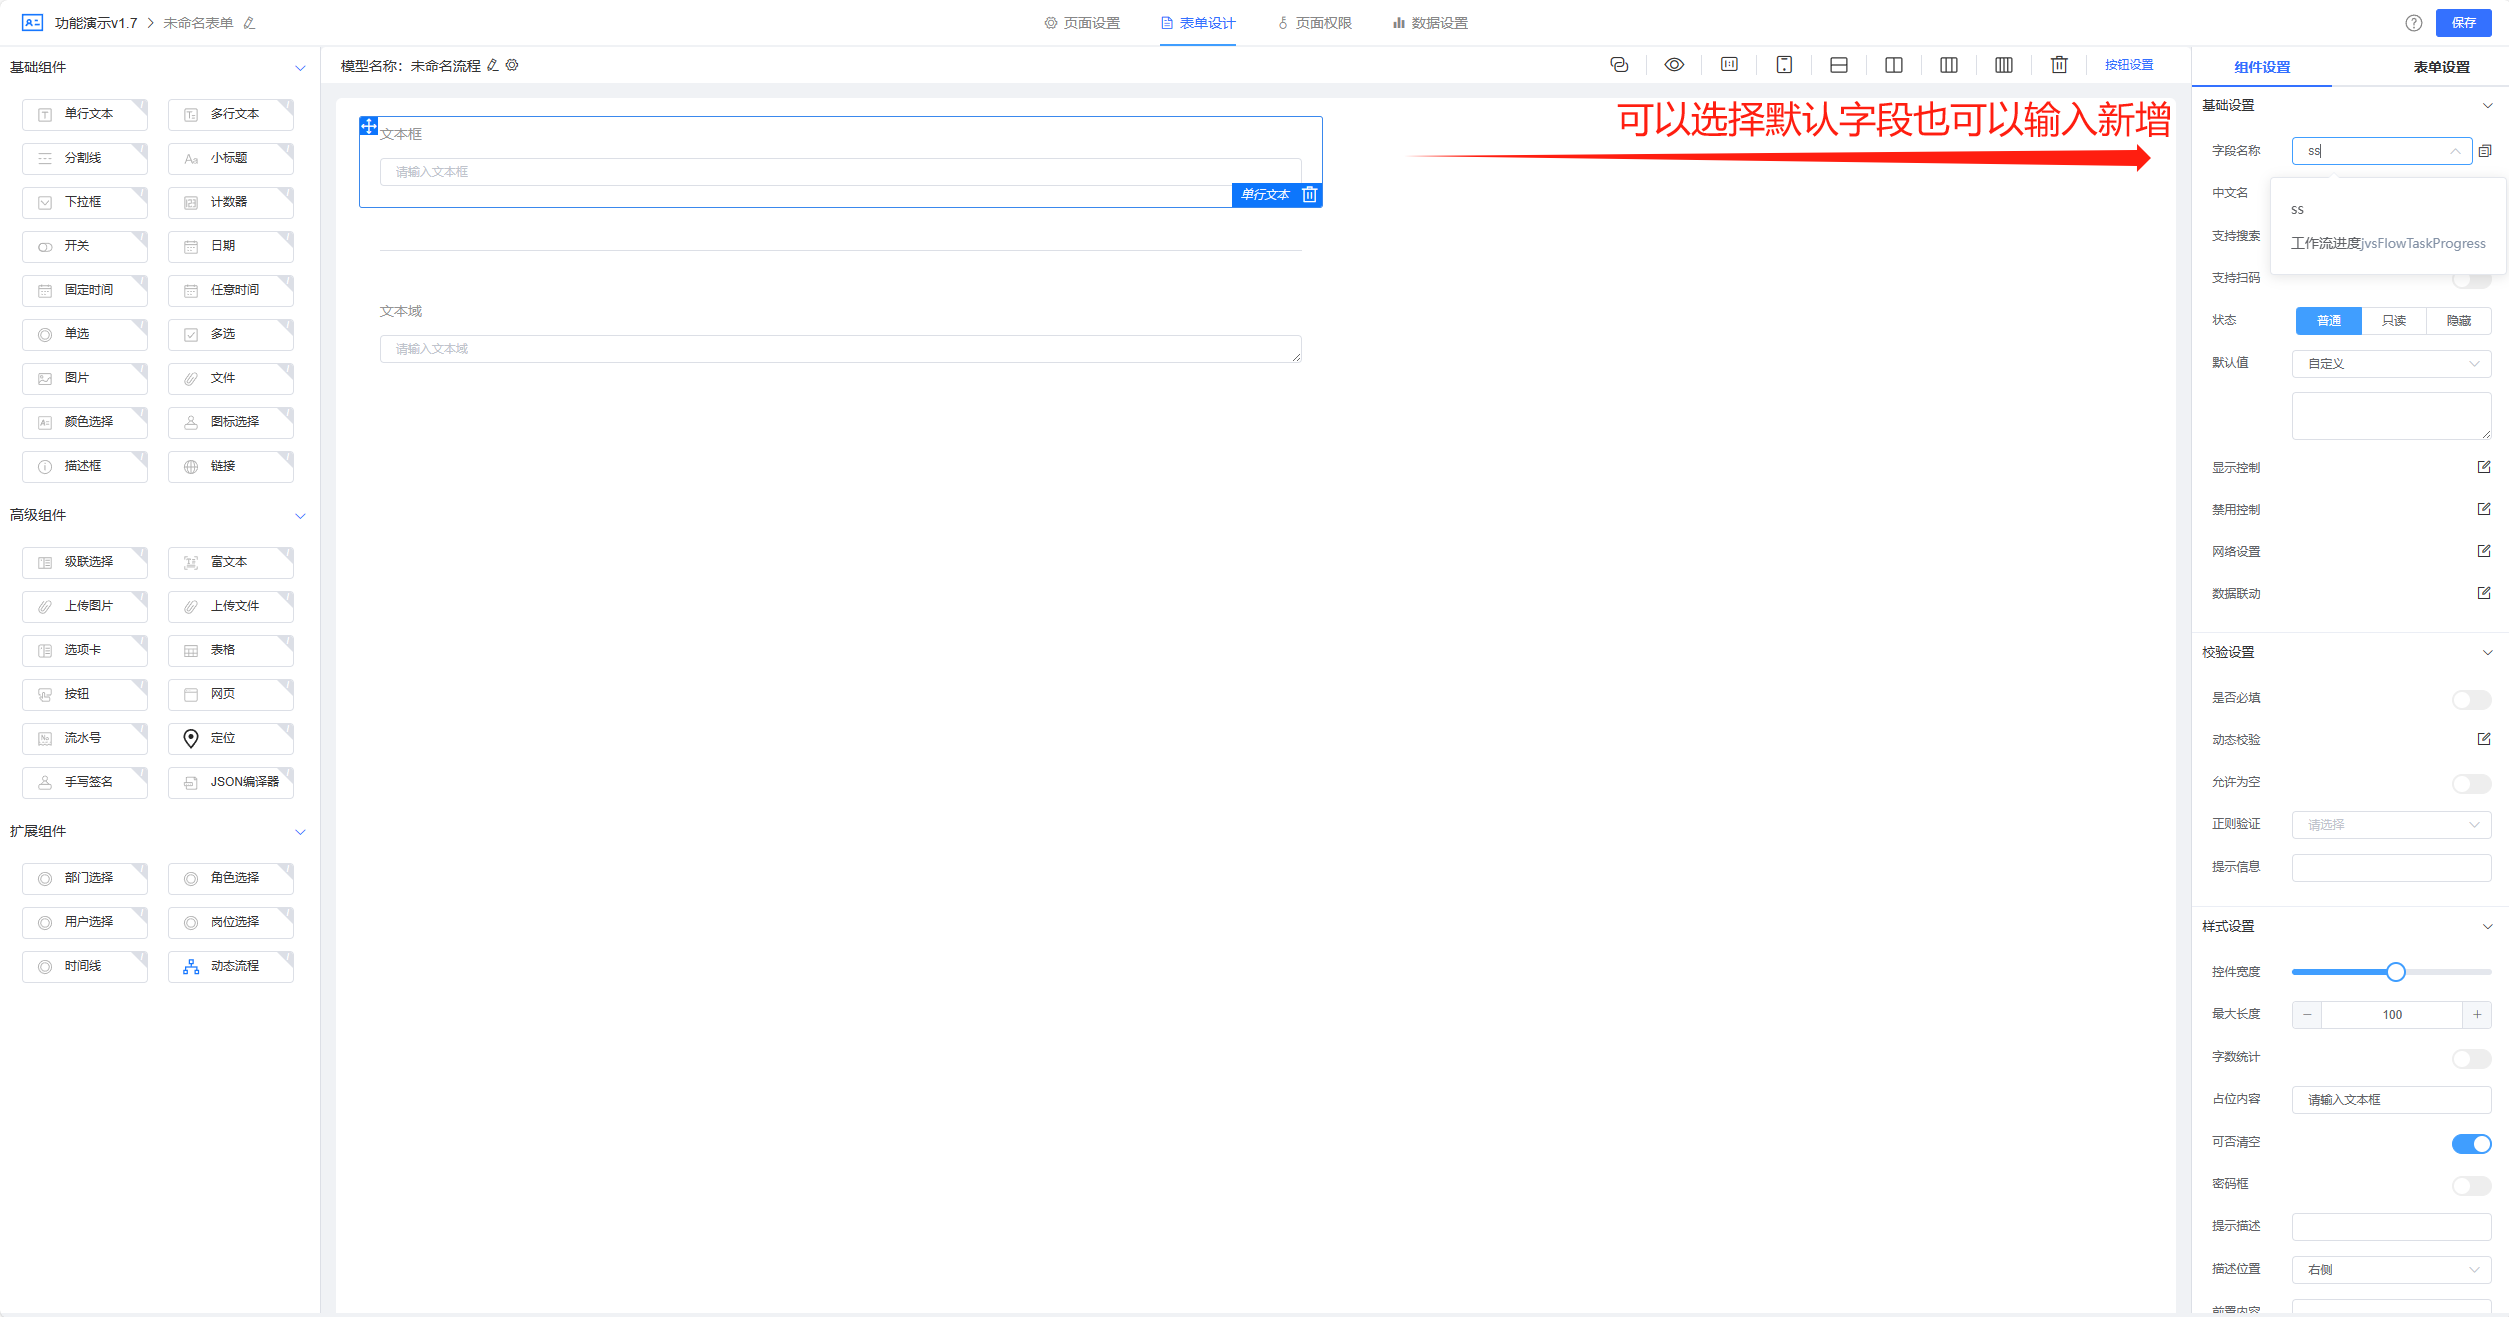Collapse the 高级组件 section
This screenshot has height=1317, width=2509.
(x=300, y=516)
